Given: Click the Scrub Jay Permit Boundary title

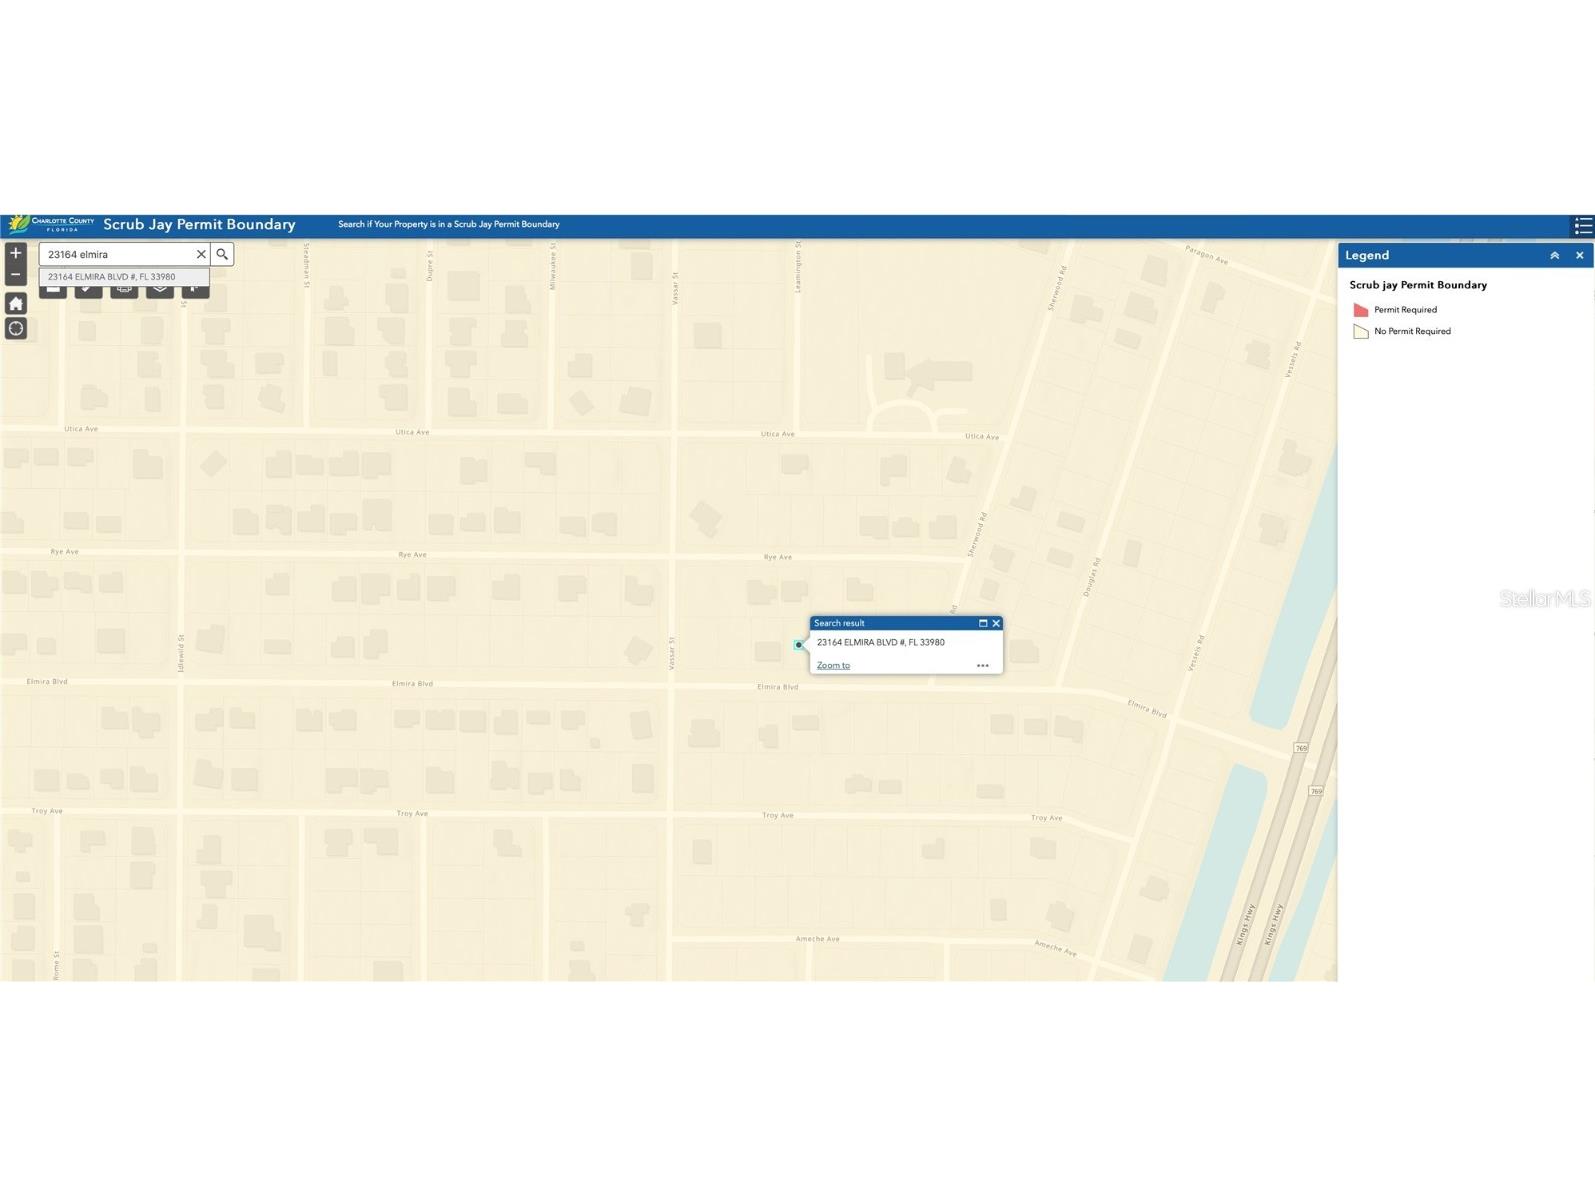Looking at the screenshot, I should tap(199, 225).
